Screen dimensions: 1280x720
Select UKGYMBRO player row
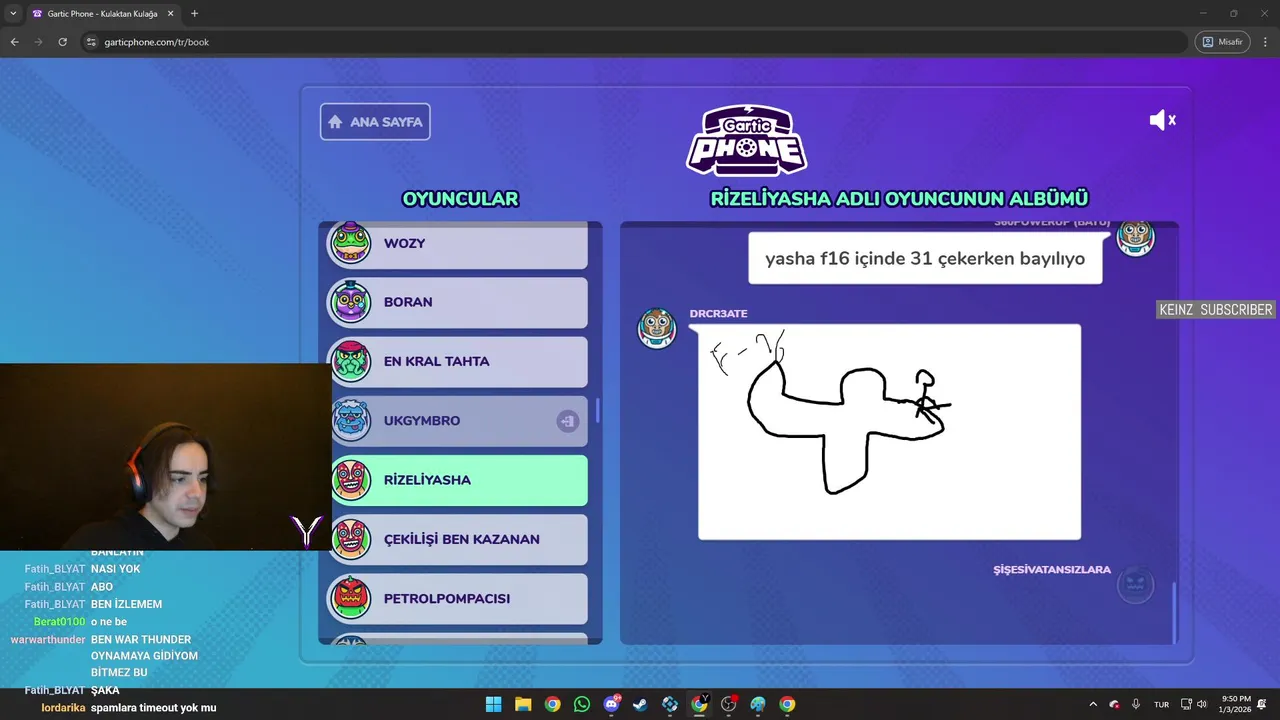click(x=459, y=421)
